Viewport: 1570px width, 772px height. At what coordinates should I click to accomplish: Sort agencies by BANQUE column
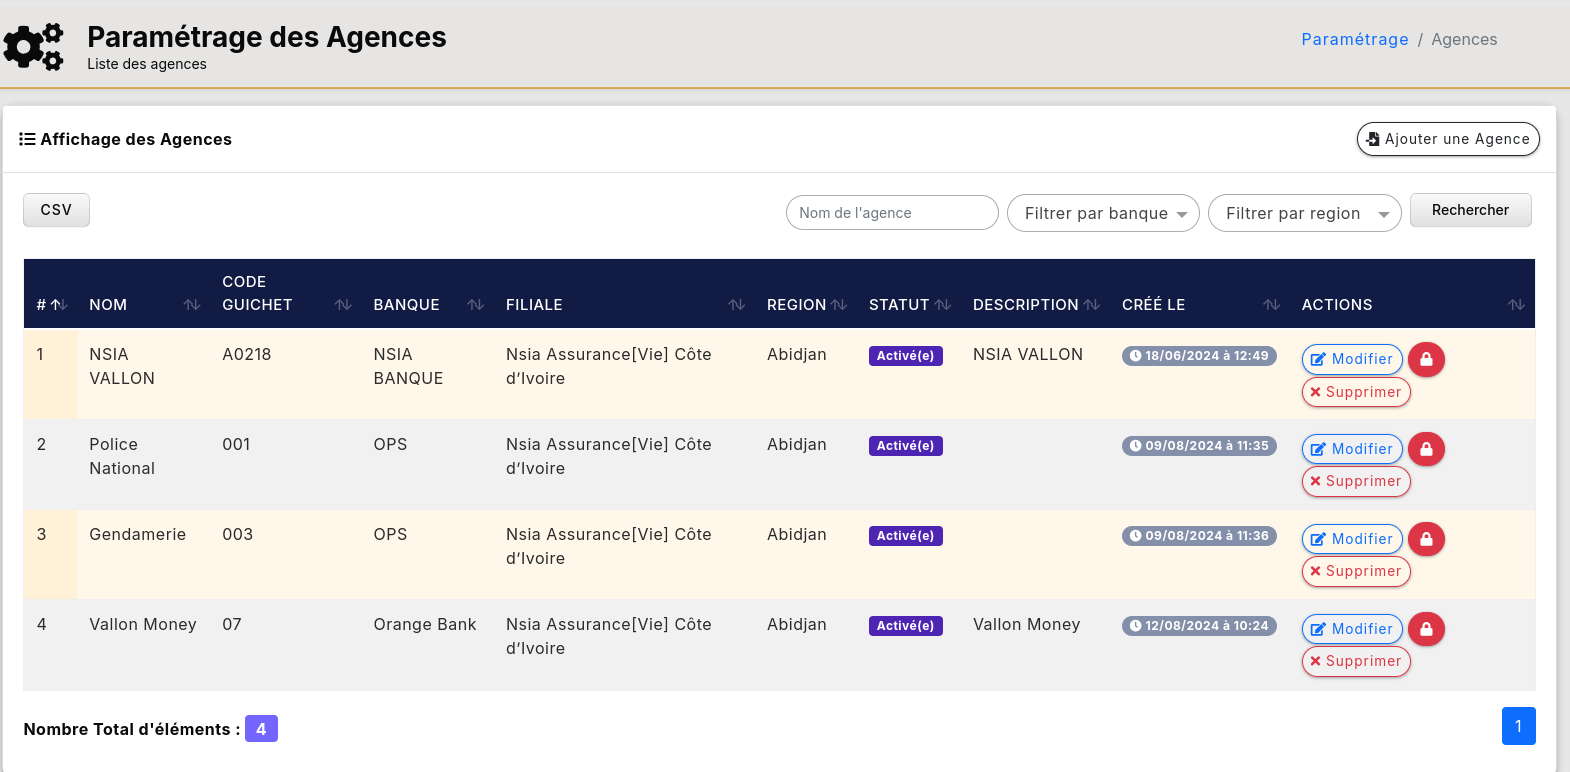(x=476, y=305)
